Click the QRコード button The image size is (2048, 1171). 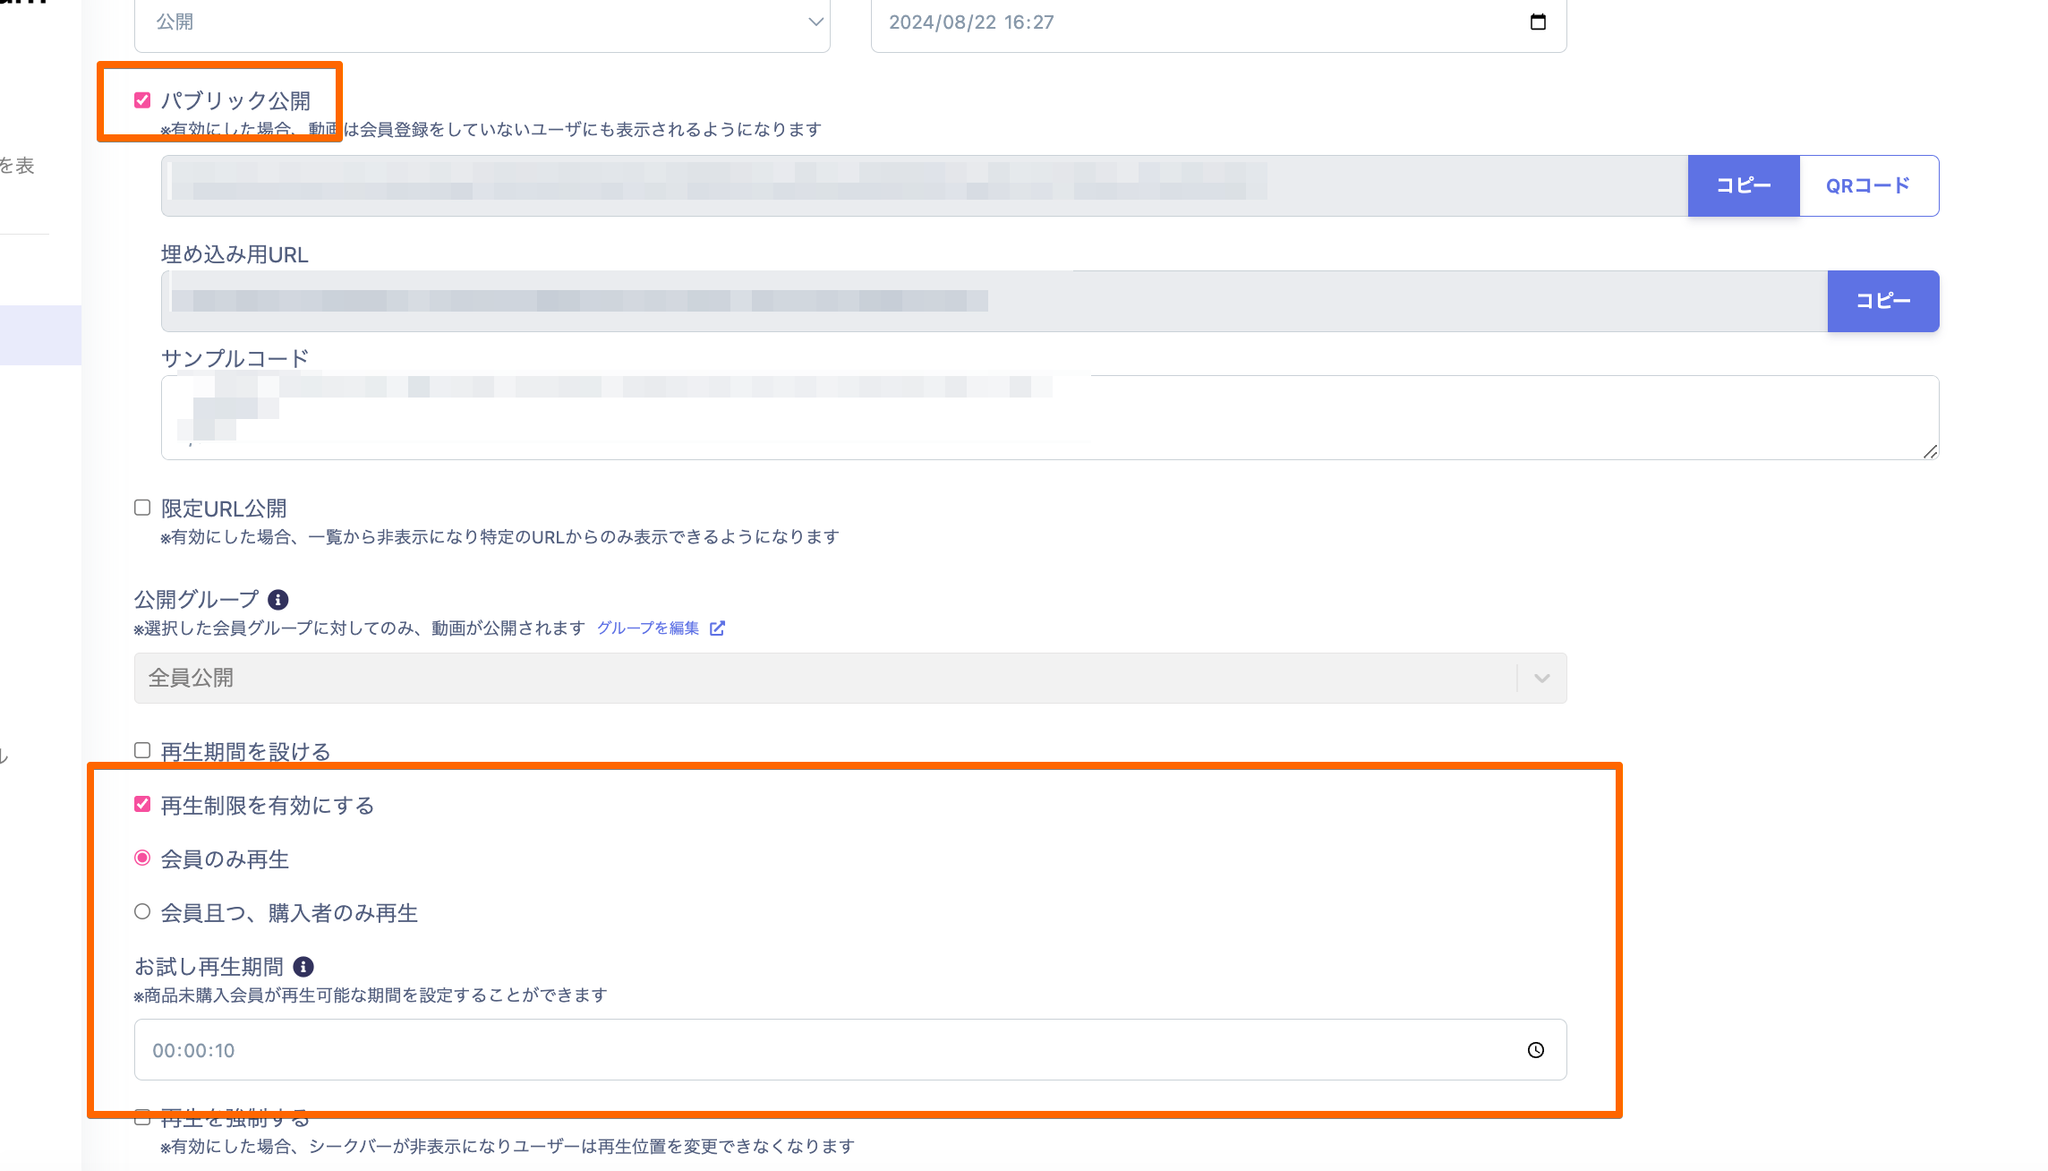(1868, 186)
